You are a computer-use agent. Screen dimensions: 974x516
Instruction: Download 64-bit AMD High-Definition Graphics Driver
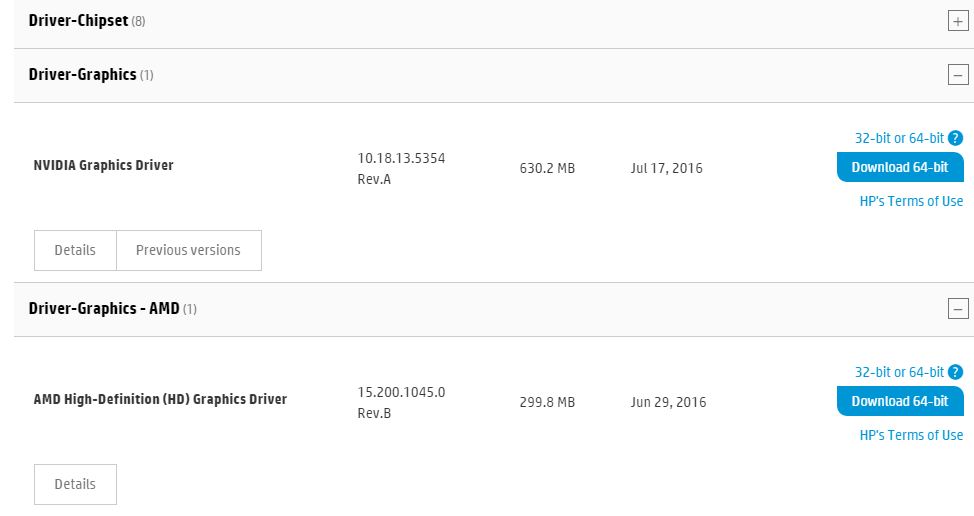(x=899, y=401)
